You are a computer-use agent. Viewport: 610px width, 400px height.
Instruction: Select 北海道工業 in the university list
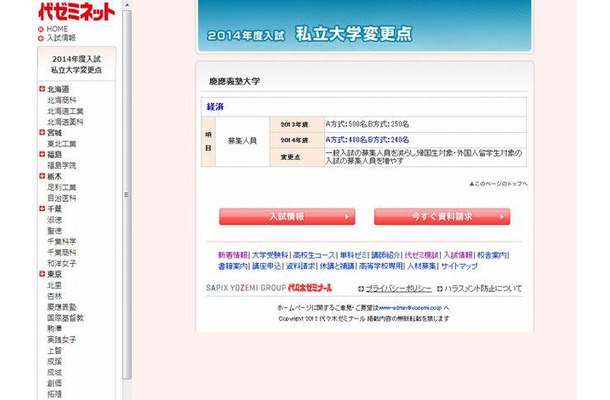65,111
